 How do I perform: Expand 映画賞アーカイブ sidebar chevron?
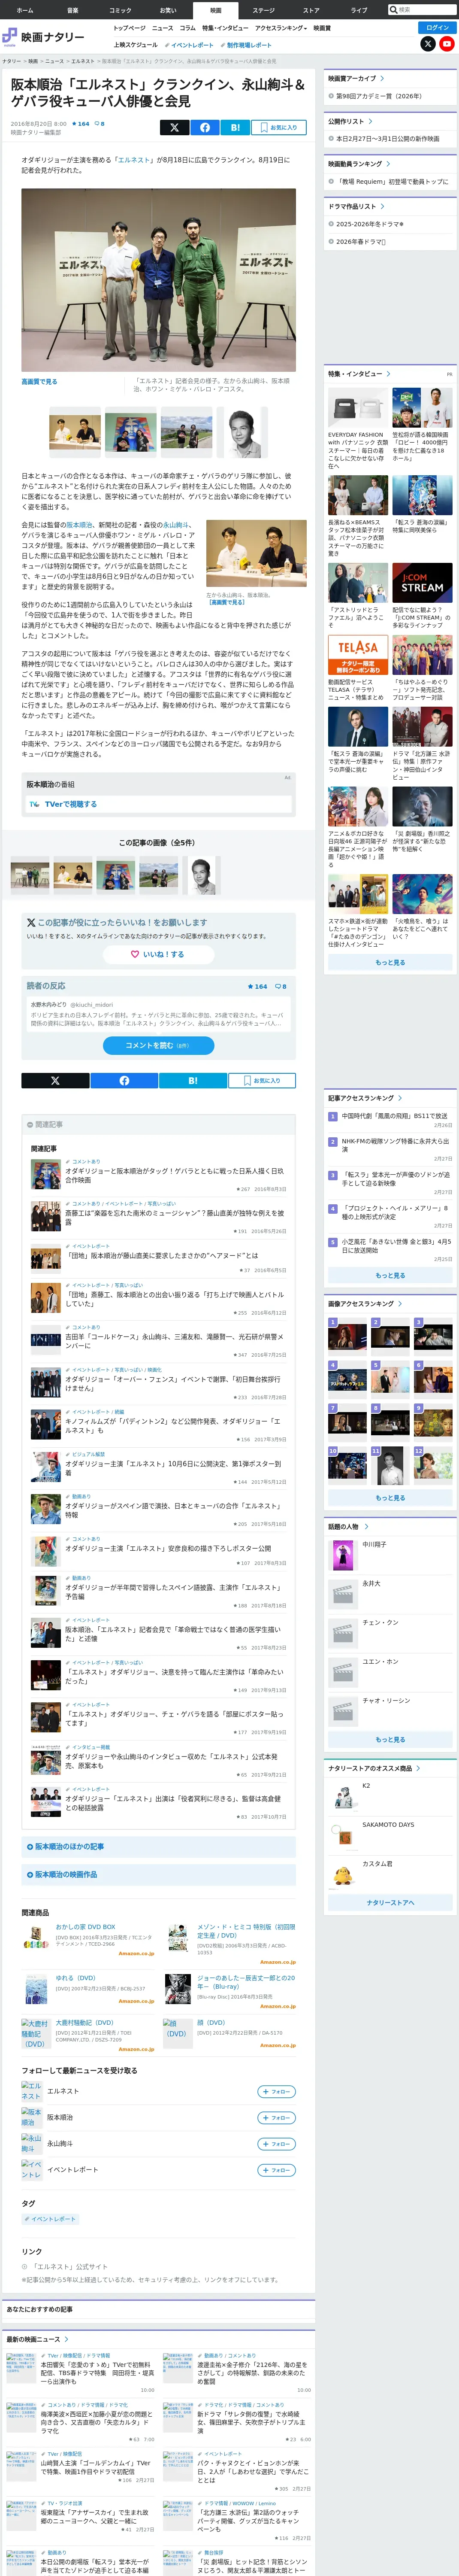[x=382, y=78]
